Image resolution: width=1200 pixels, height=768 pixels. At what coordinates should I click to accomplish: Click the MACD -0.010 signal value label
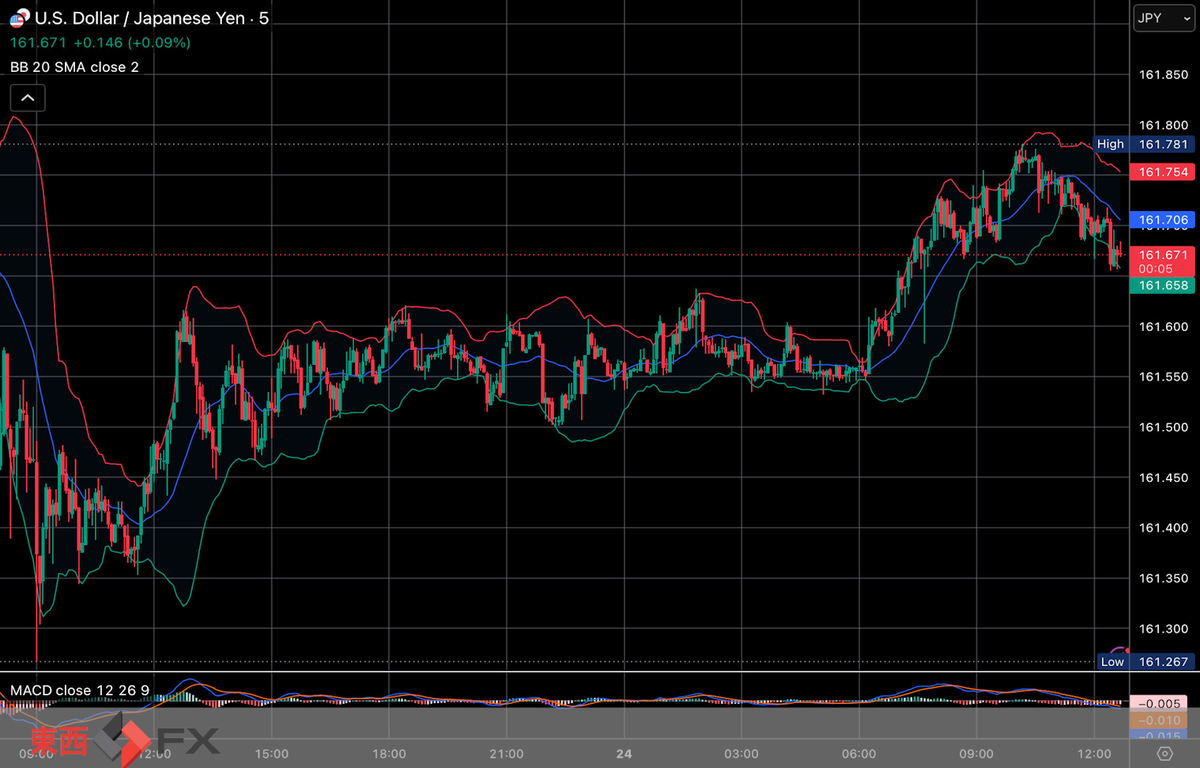click(1160, 720)
